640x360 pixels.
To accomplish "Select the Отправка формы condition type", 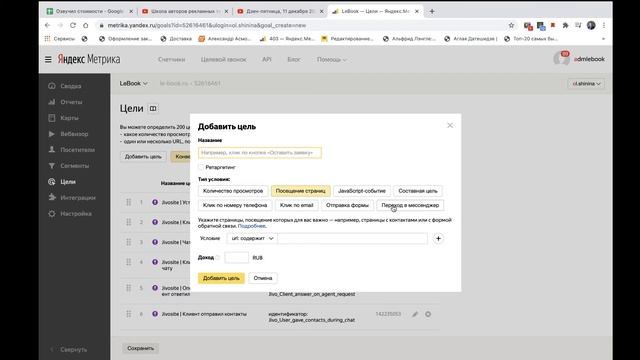I will 347,205.
